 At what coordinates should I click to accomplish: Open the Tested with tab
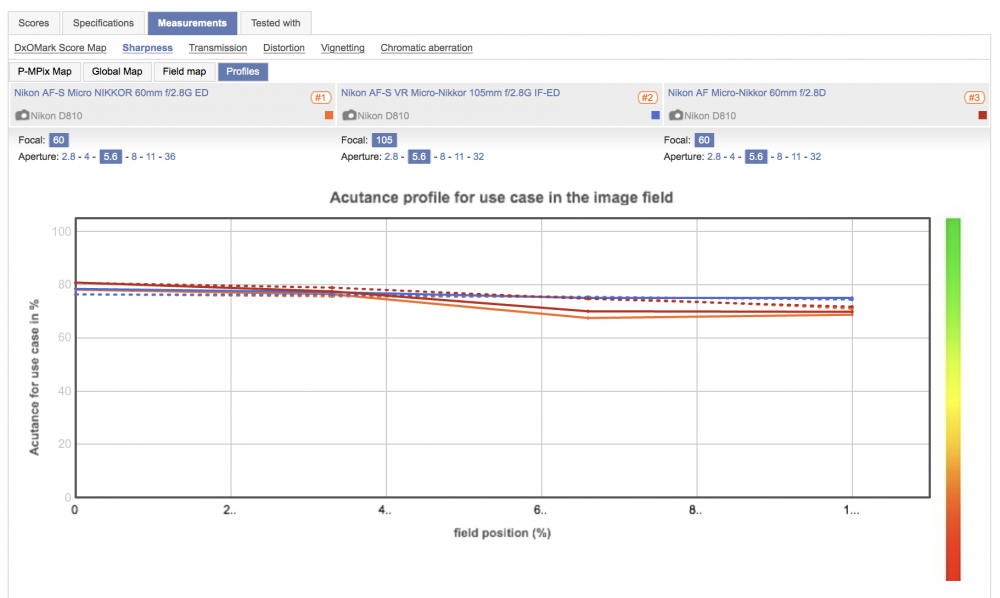pos(276,23)
